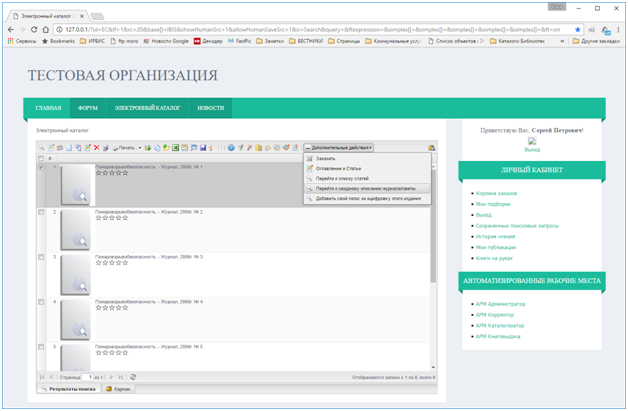Tick the checkbox for record 2
Screen dimensions: 628x411
41,212
